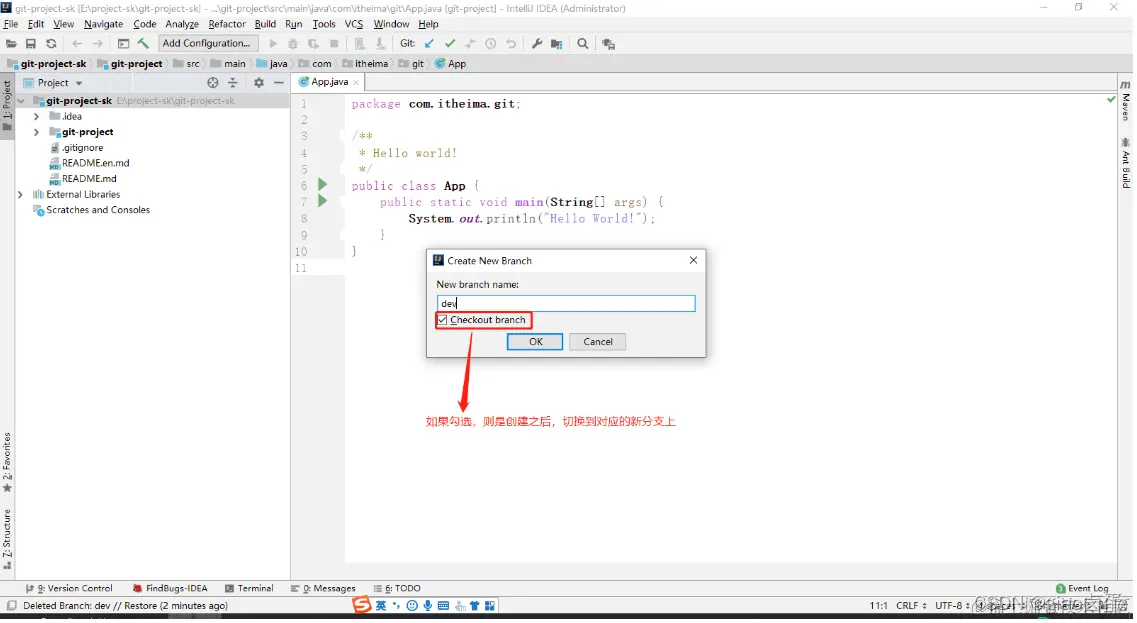Click the Git Show History clock icon
This screenshot has height=623, width=1137.
click(x=491, y=44)
